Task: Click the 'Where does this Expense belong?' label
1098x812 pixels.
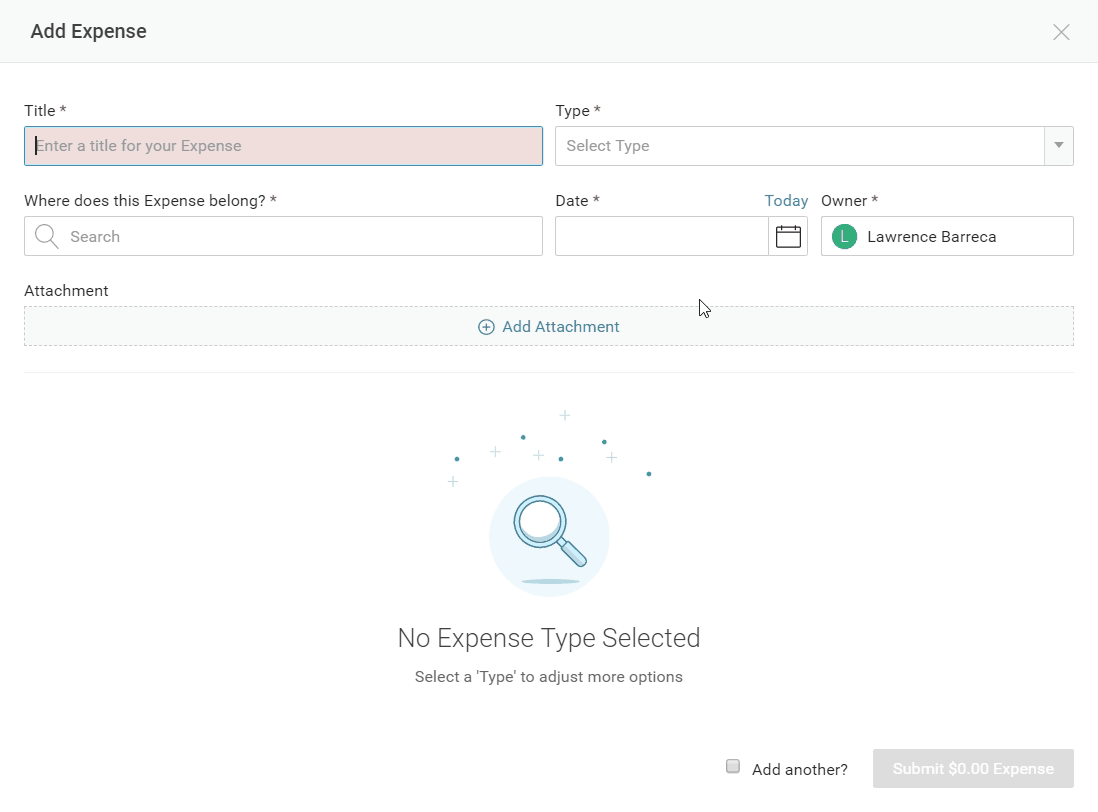Action: [150, 201]
